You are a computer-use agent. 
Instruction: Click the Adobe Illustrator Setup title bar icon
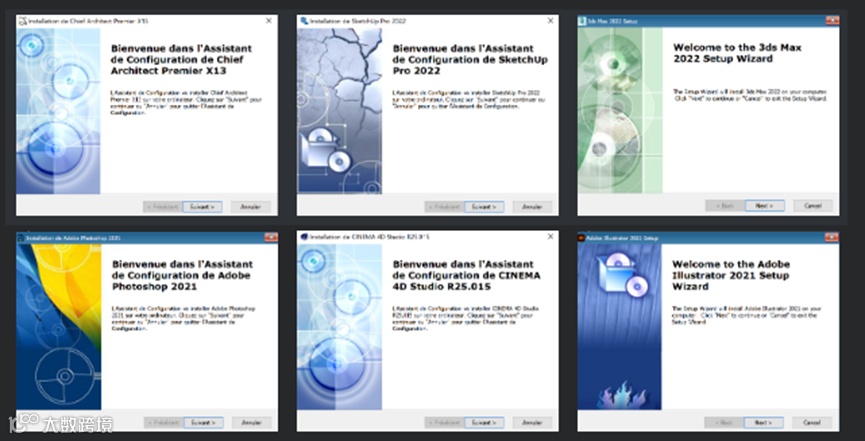point(581,238)
